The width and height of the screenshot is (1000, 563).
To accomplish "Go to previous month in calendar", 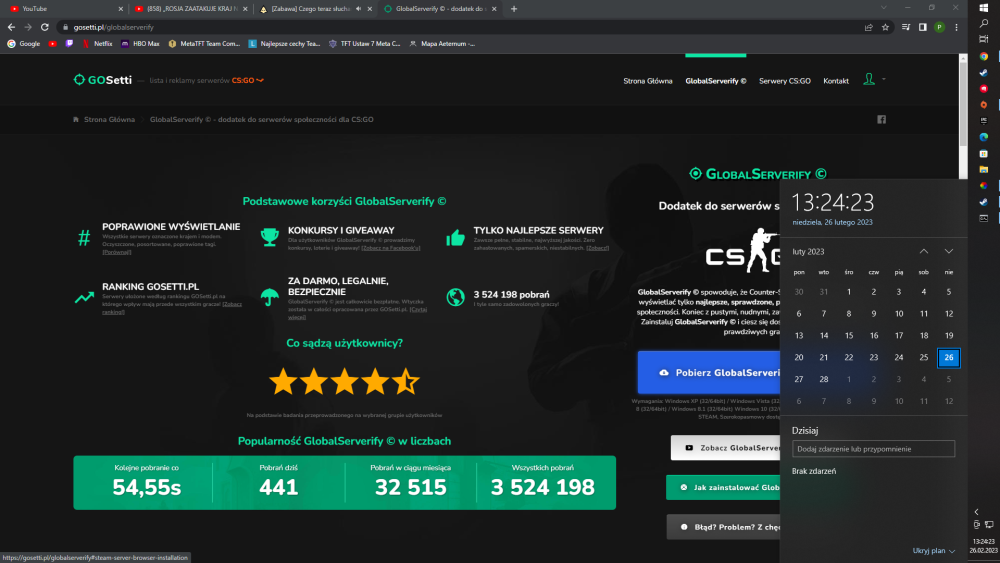I will click(x=923, y=251).
